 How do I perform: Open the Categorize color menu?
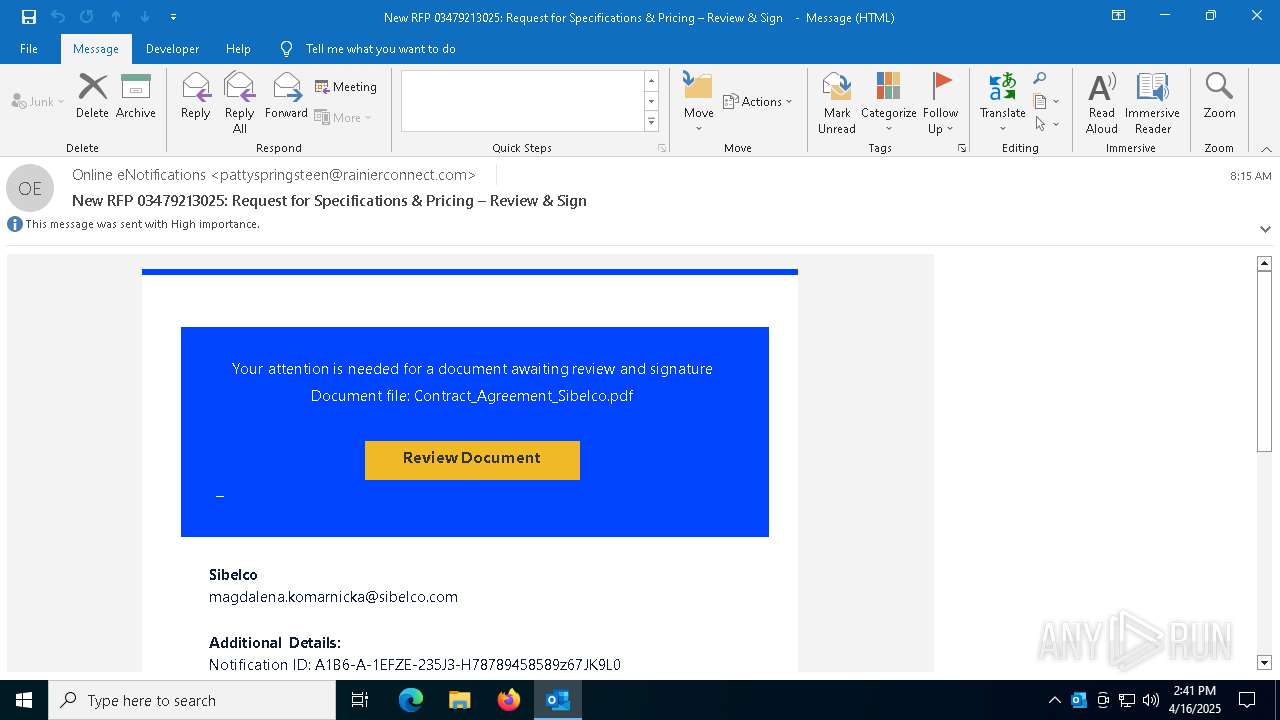coord(889,102)
